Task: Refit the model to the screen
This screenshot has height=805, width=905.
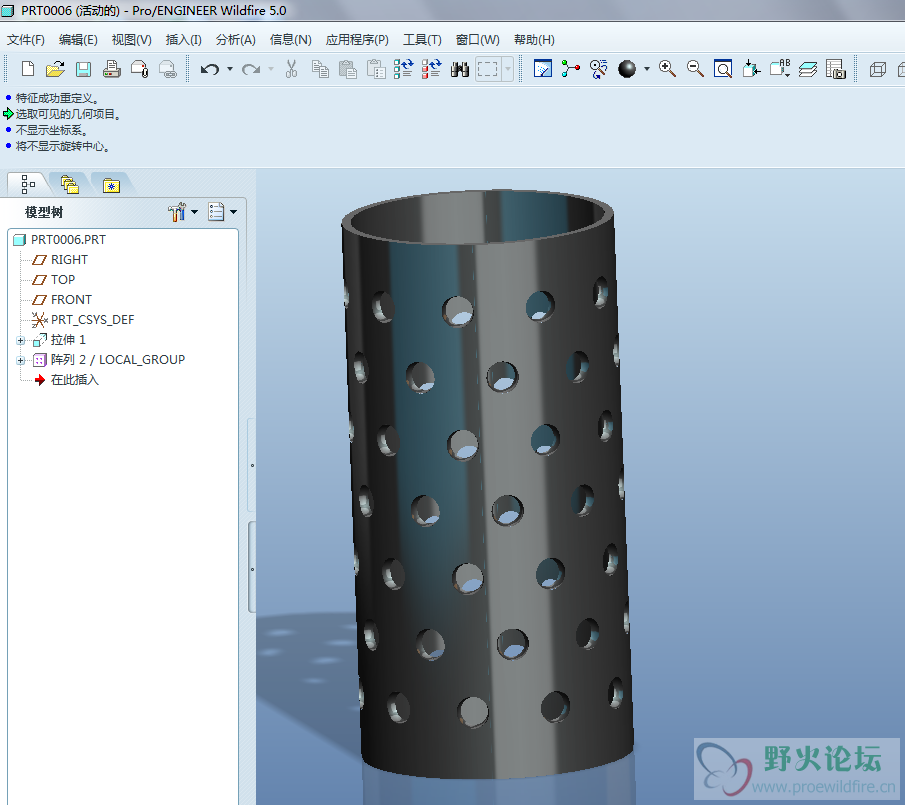Action: (x=723, y=69)
